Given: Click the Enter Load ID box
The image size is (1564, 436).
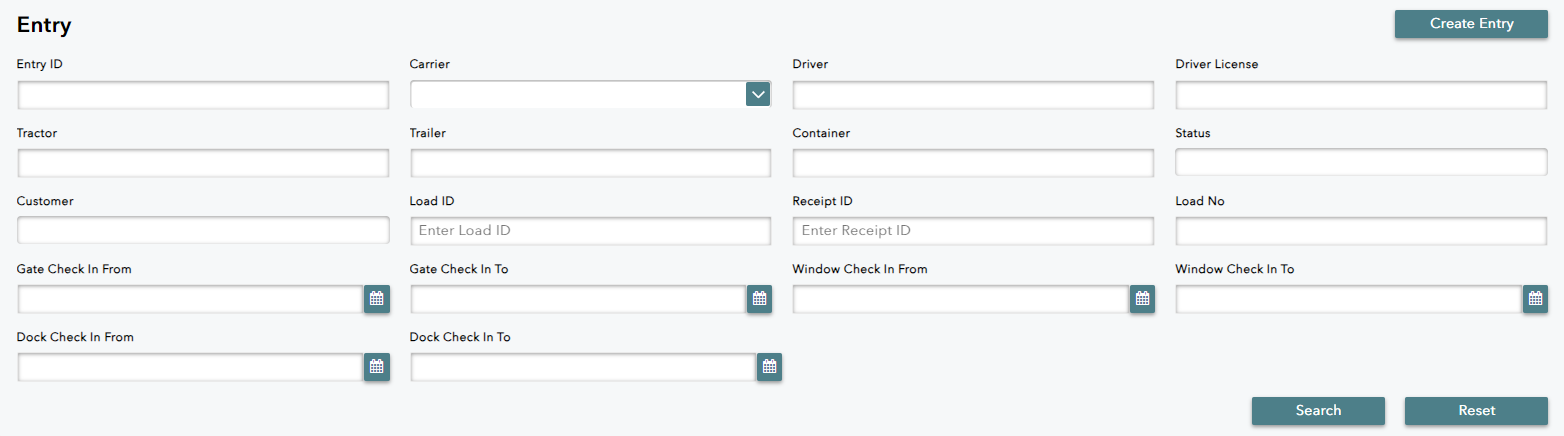Looking at the screenshot, I should coord(590,231).
